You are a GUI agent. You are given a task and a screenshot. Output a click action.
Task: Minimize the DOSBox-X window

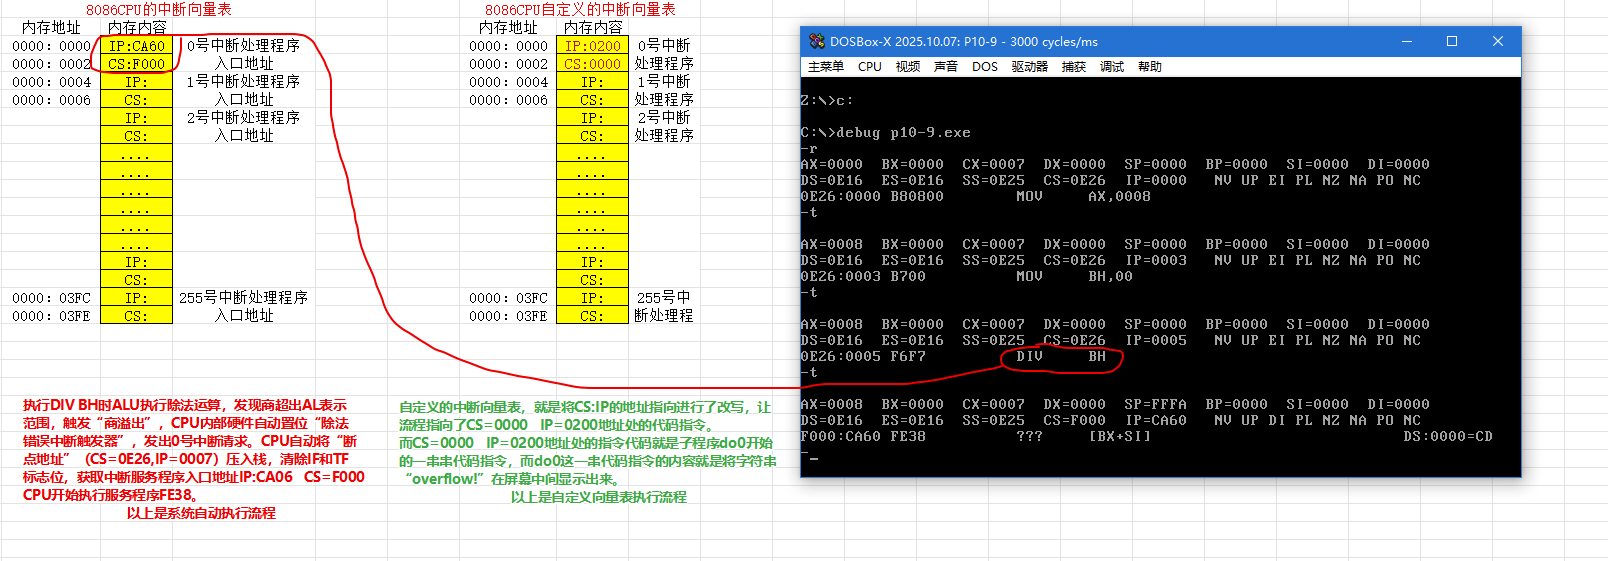pyautogui.click(x=1407, y=41)
